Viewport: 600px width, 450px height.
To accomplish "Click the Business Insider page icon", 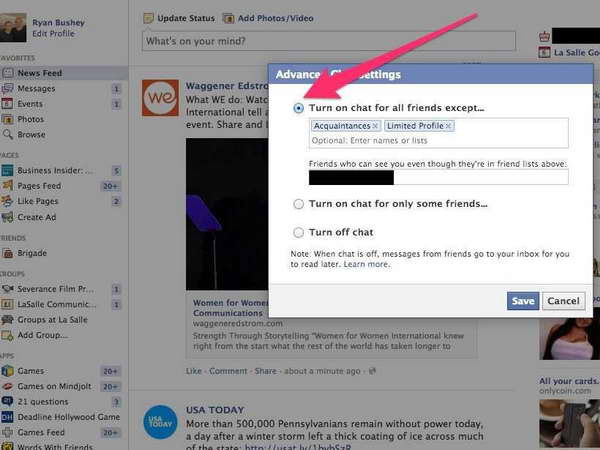I will click(7, 170).
